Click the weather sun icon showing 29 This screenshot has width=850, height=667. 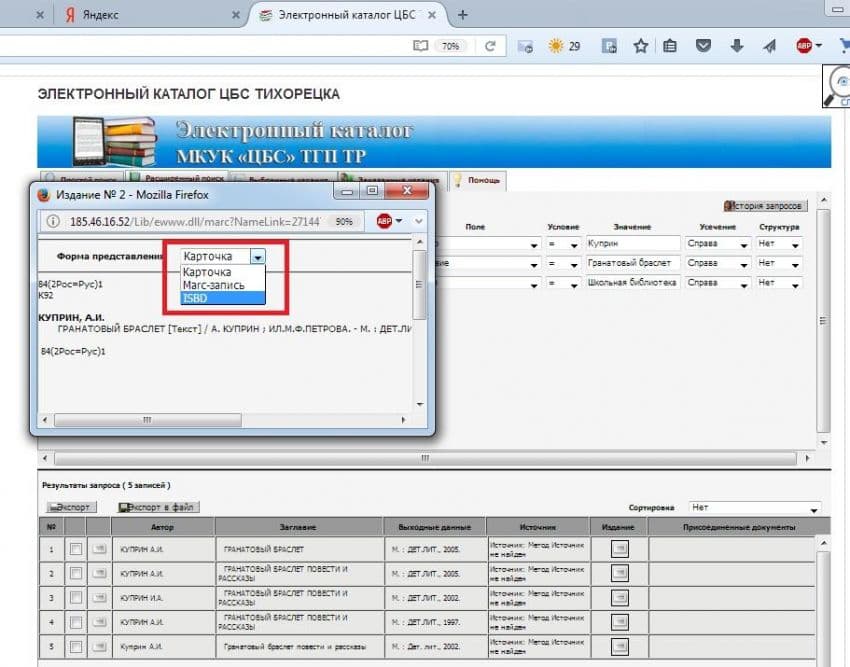pyautogui.click(x=556, y=46)
